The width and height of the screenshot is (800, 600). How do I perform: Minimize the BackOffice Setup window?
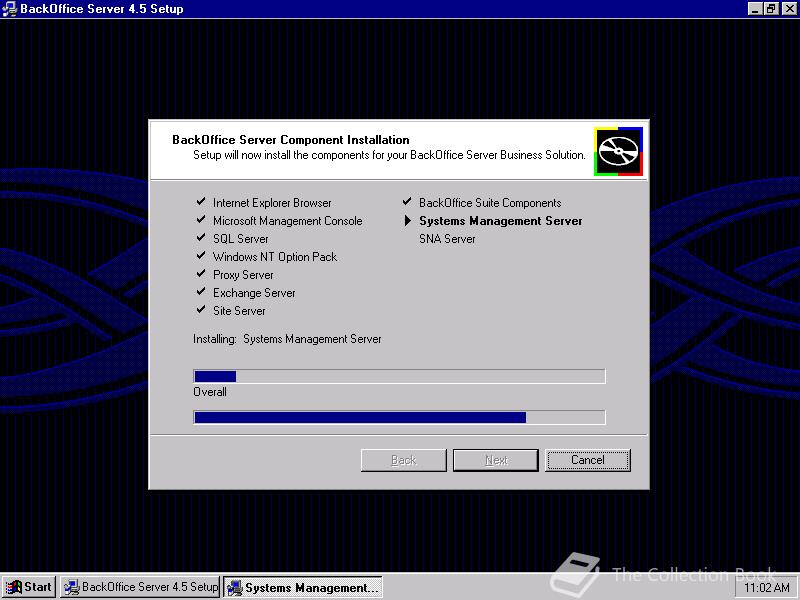(x=755, y=9)
